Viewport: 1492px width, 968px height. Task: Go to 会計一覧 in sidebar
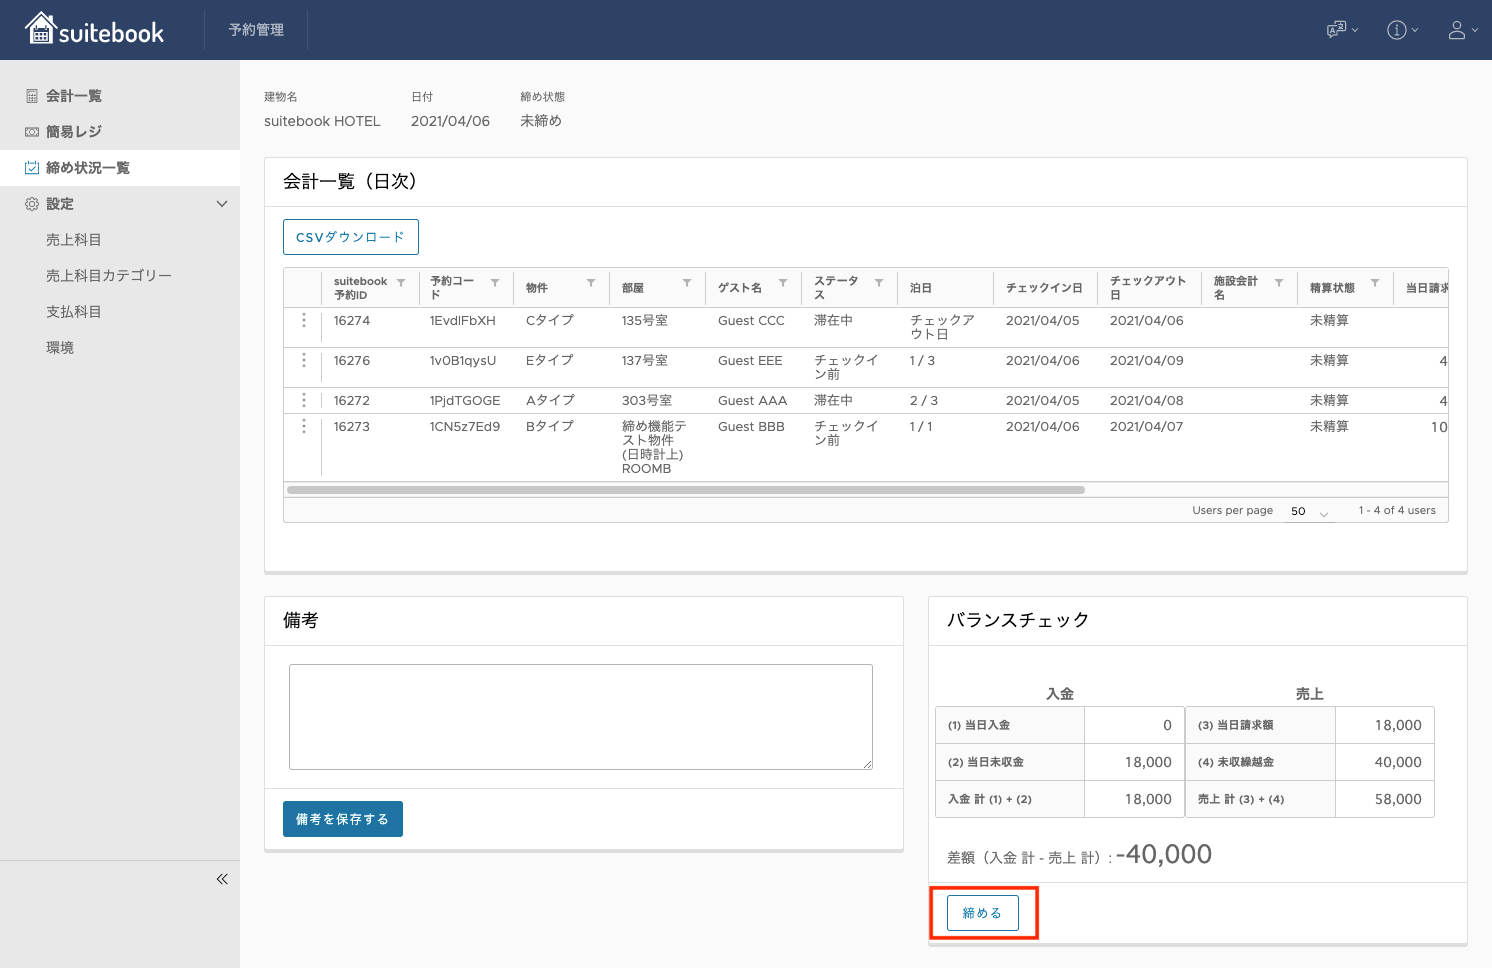coord(120,96)
